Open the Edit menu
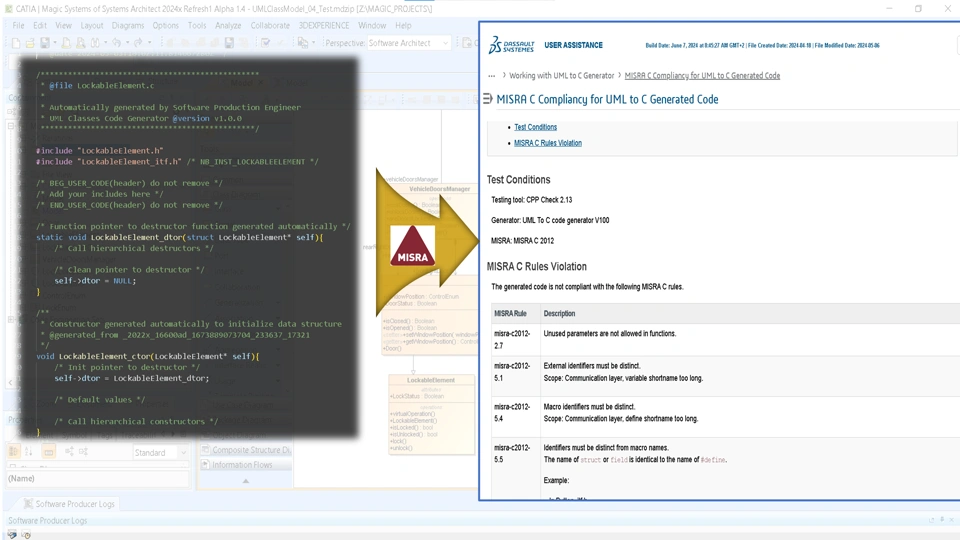Viewport: 960px width, 540px height. click(40, 25)
